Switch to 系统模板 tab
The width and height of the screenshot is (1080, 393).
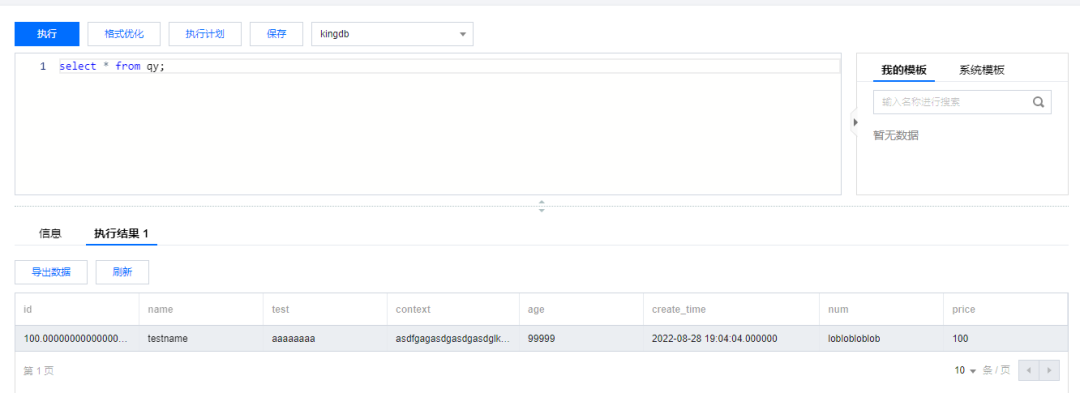[982, 70]
